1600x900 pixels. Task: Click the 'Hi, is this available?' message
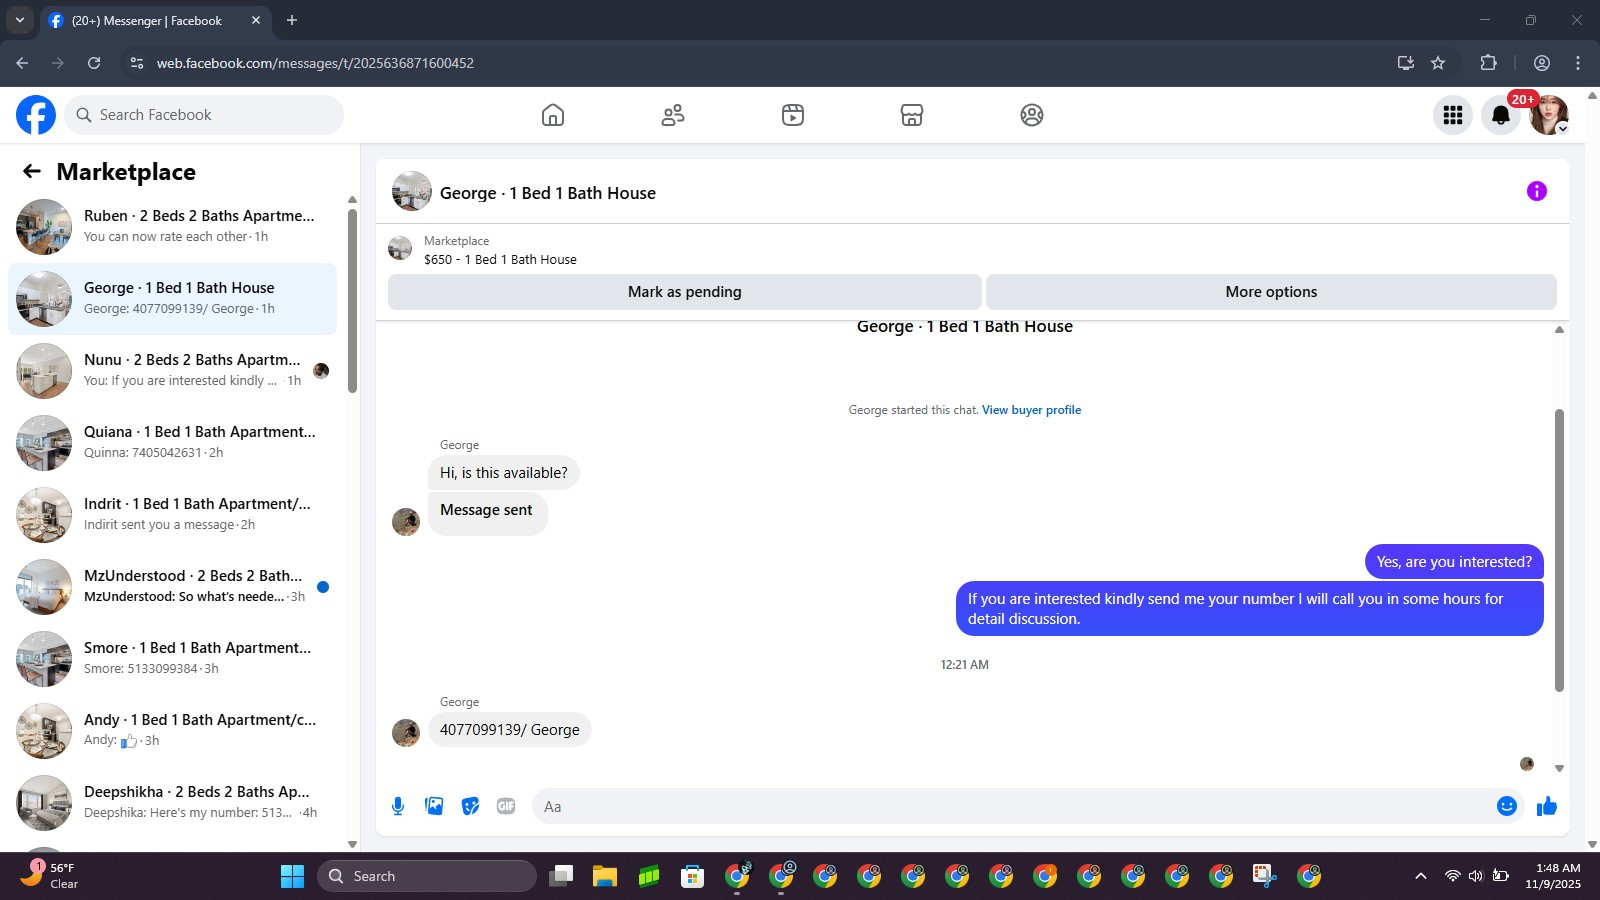[x=504, y=473]
